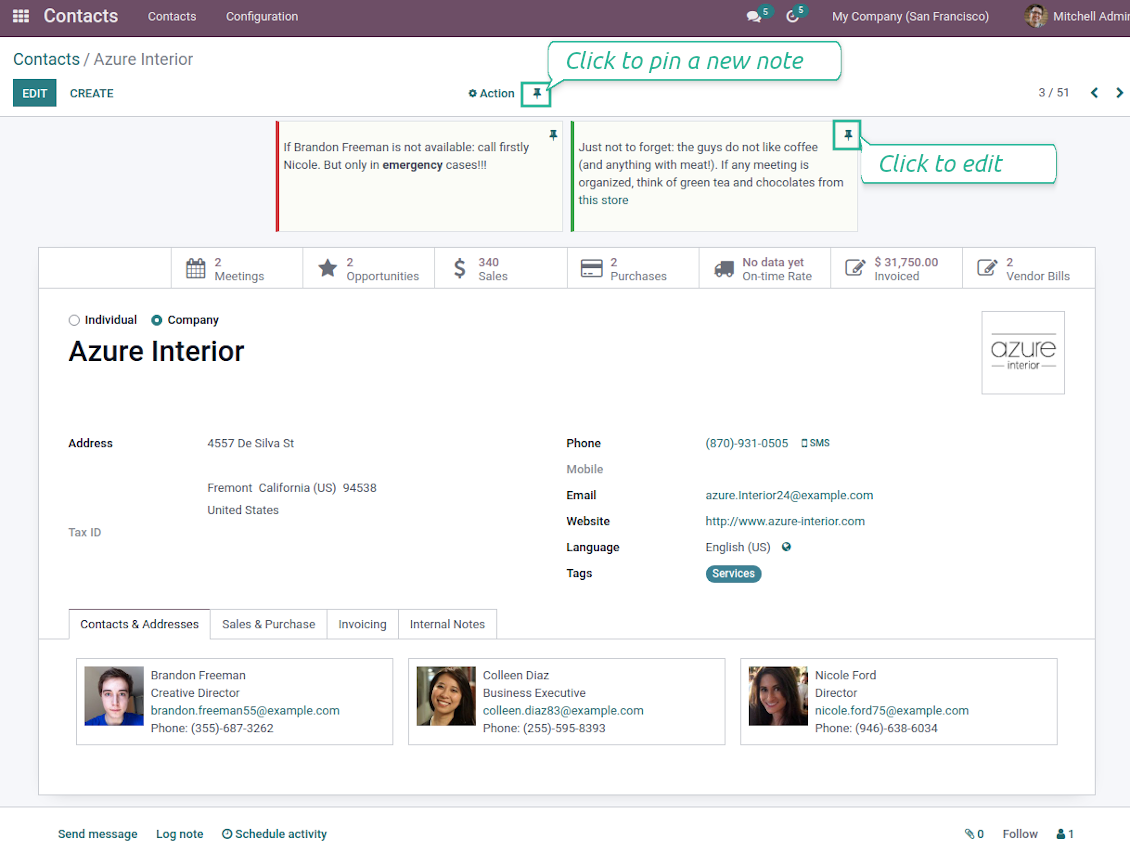Select the Company radio button
This screenshot has height=852, width=1130.
click(156, 320)
